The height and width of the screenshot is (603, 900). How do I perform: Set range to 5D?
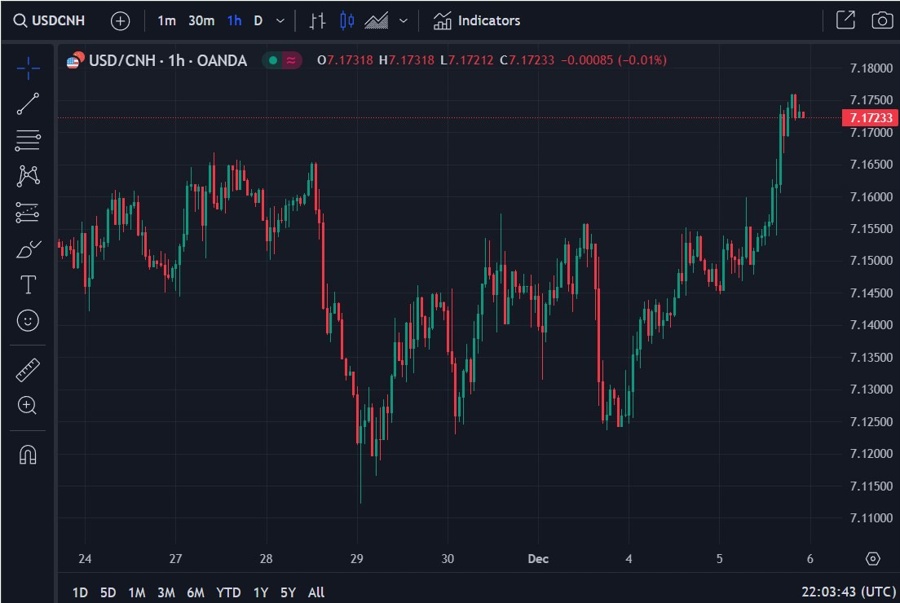point(108,592)
